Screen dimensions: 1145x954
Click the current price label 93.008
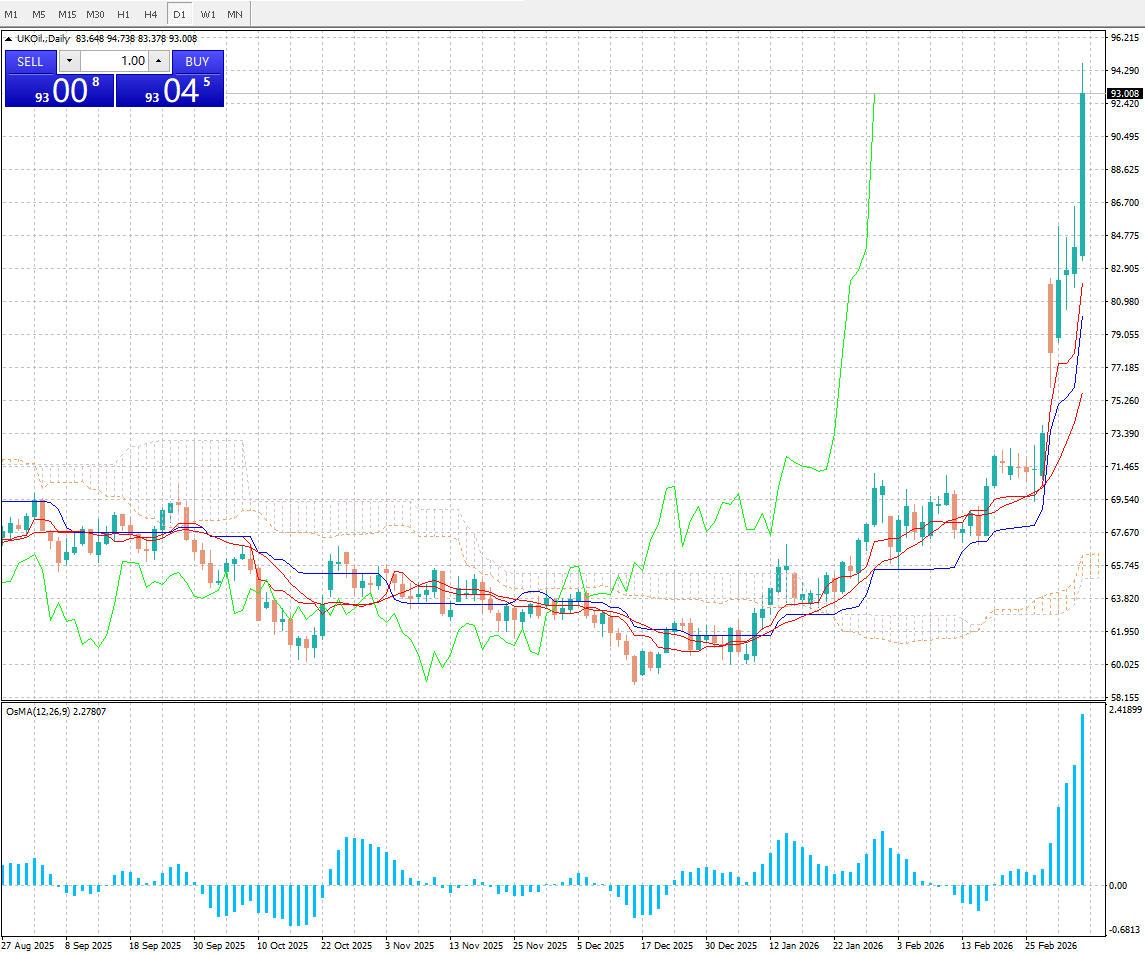pyautogui.click(x=1125, y=93)
